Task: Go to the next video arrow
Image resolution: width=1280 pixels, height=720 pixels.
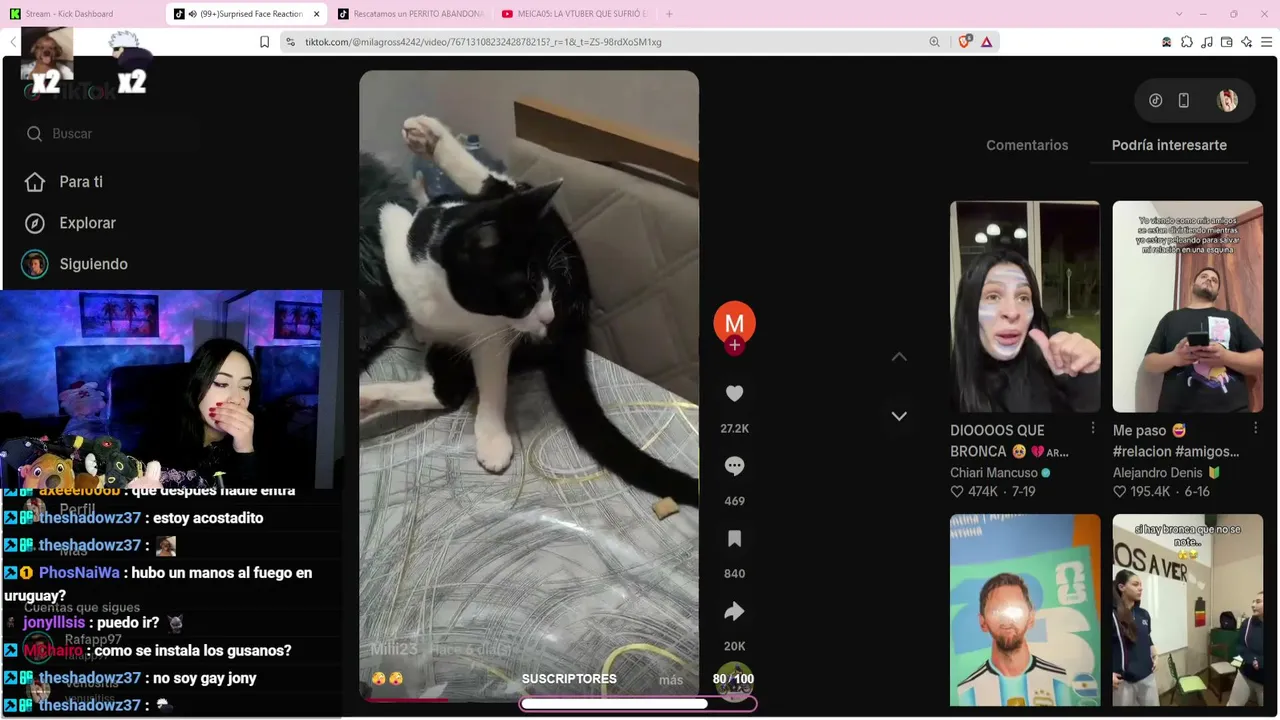Action: (899, 416)
